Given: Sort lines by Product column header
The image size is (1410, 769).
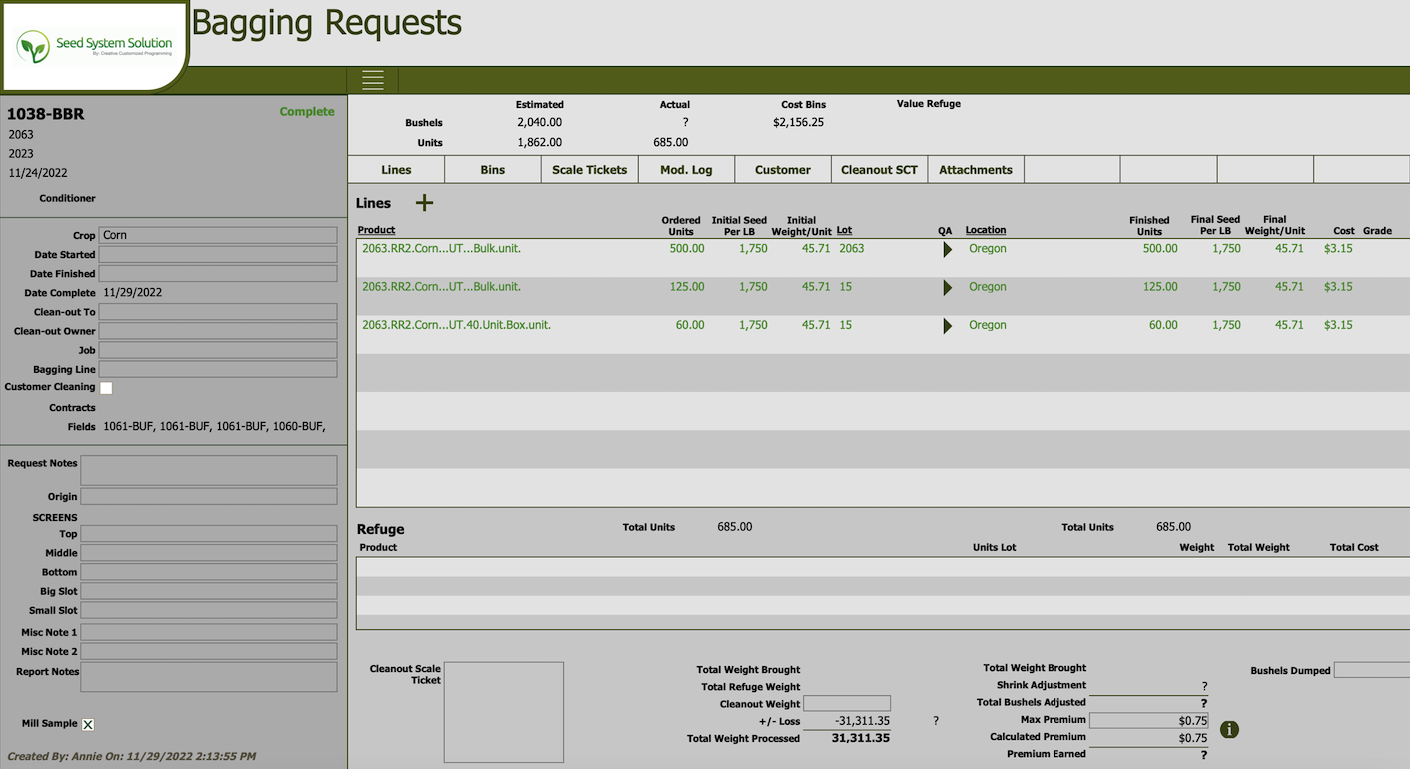Looking at the screenshot, I should 377,230.
